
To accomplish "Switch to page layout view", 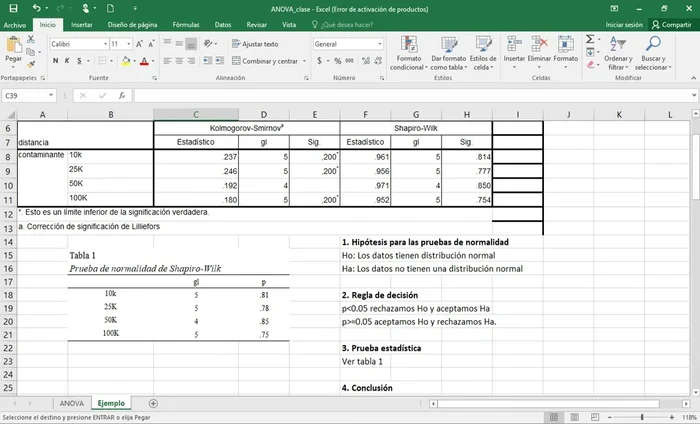I will 575,417.
